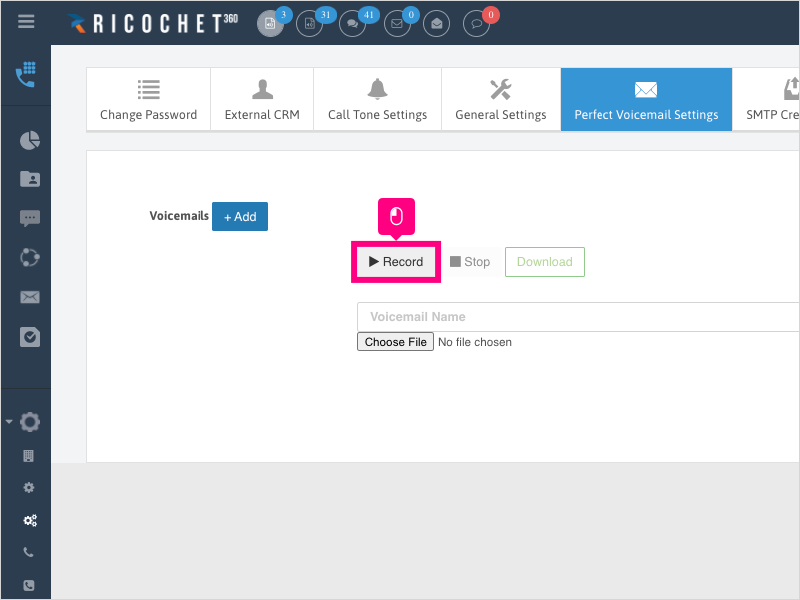Select the Perfect Voicemail Settings tab

point(646,99)
